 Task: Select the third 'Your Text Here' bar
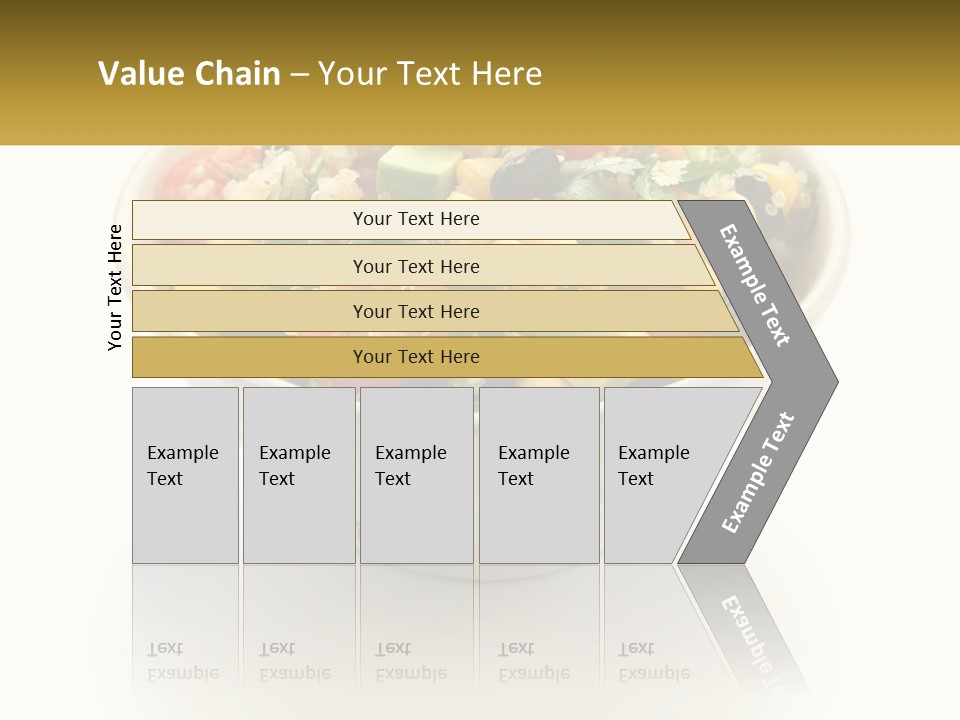(x=435, y=311)
